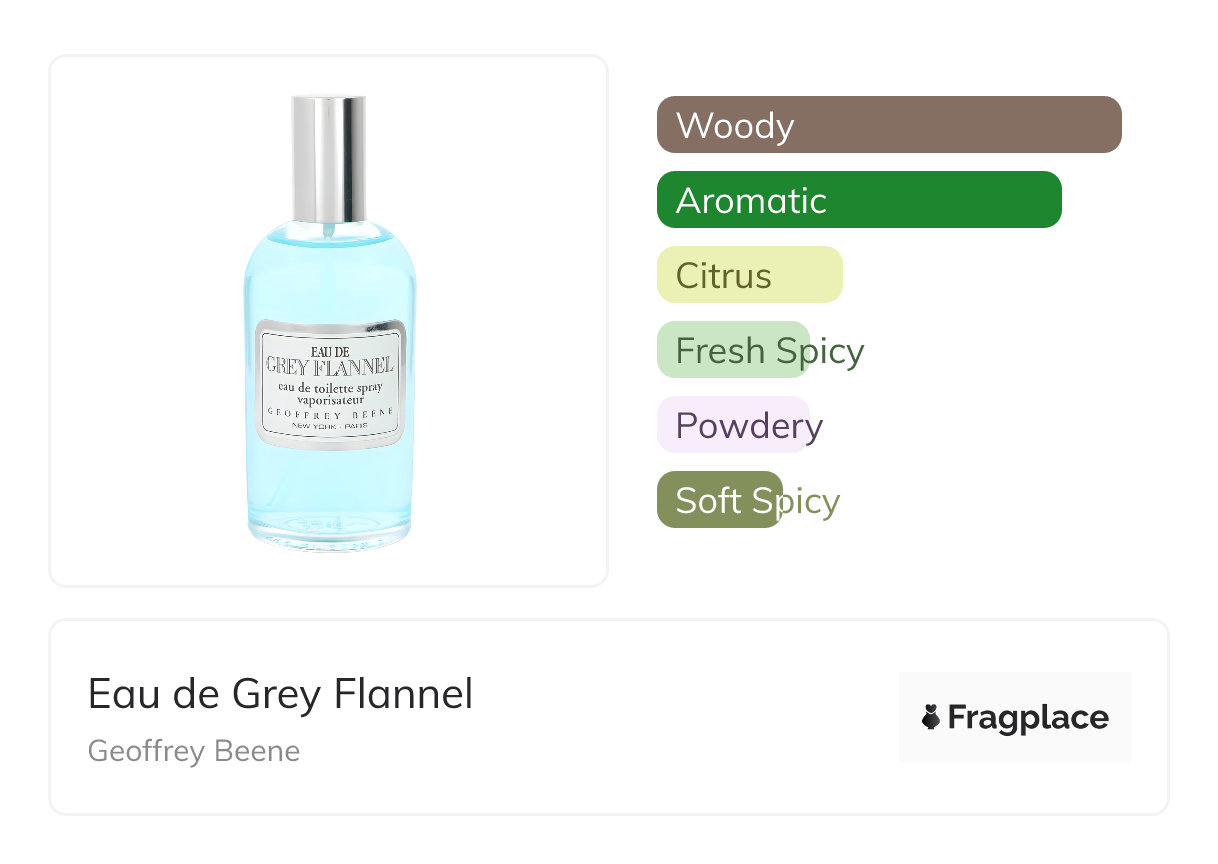Choose the yellow Citrus accord bar
1218x864 pixels.
(749, 275)
